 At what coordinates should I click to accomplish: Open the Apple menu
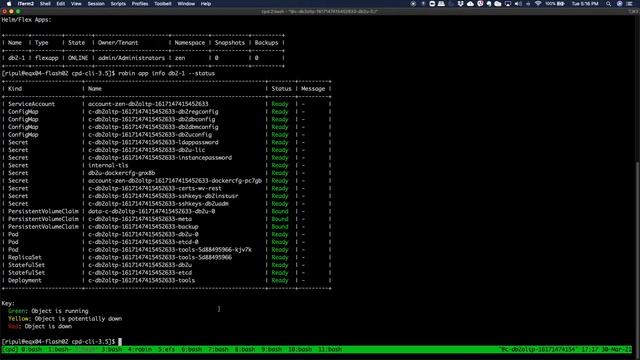point(9,4)
